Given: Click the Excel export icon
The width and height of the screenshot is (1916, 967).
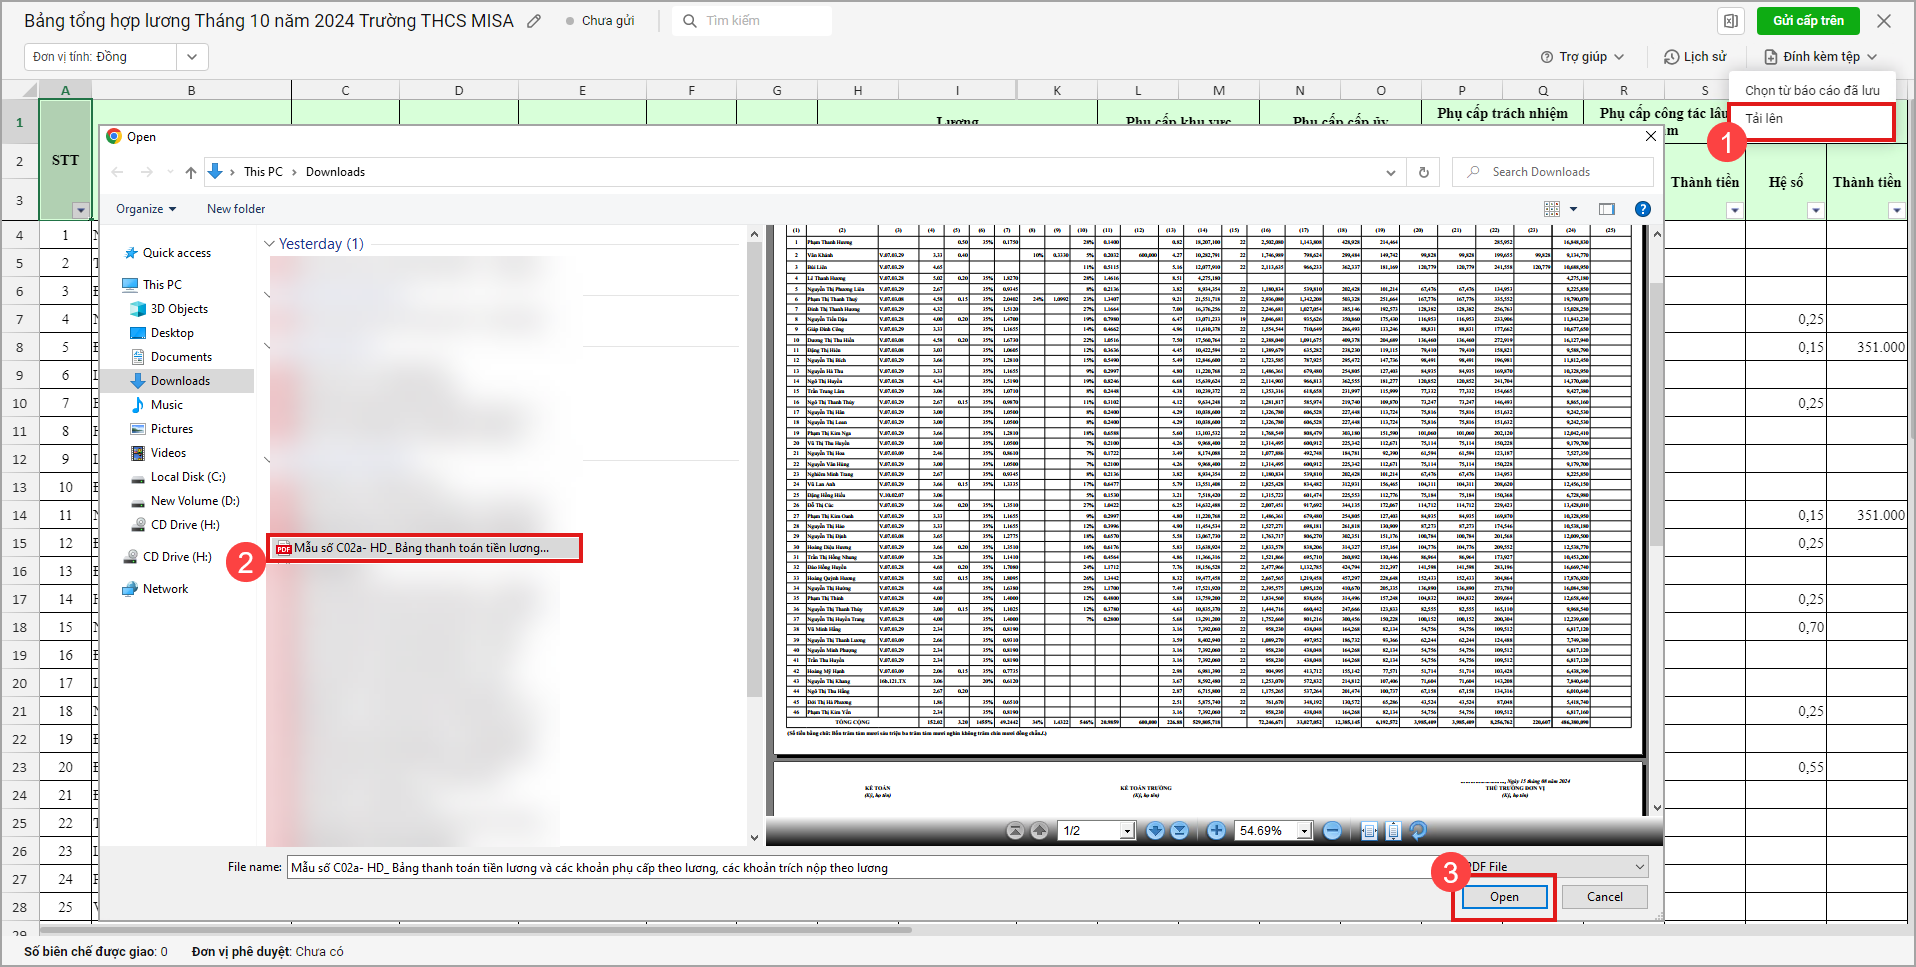Looking at the screenshot, I should (x=1731, y=21).
